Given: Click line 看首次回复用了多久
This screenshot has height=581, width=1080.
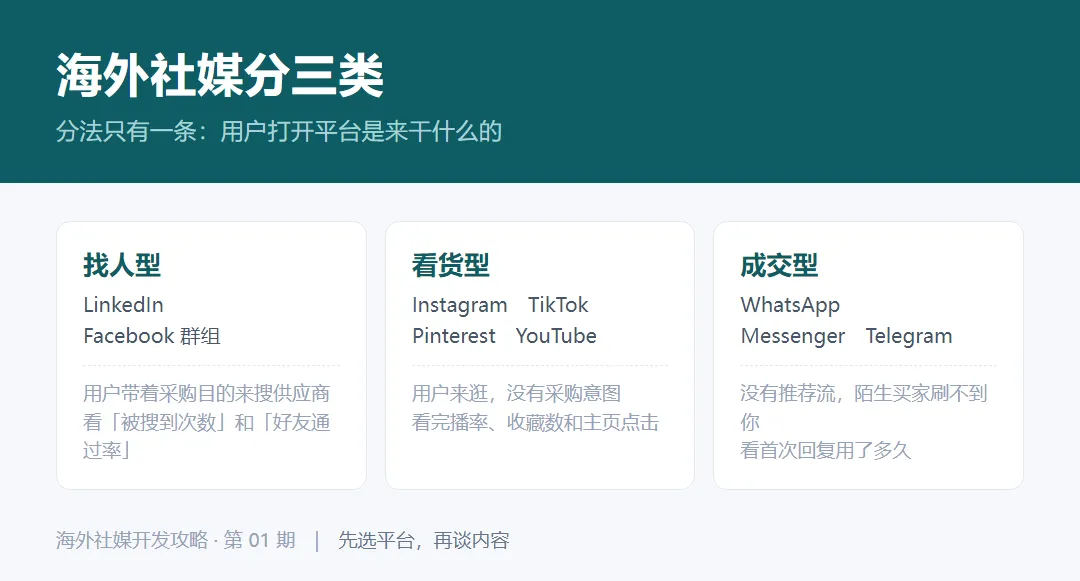Looking at the screenshot, I should click(x=826, y=450).
